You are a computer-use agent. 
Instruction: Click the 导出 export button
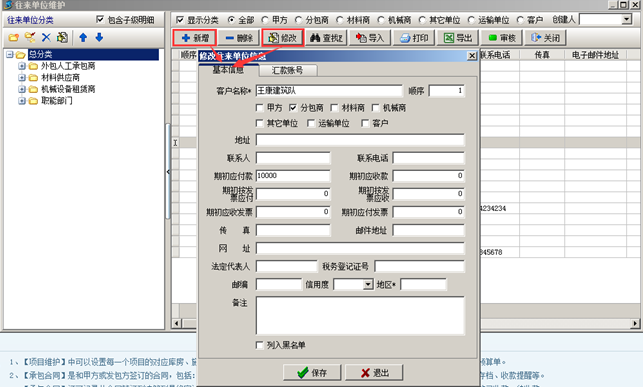coord(458,38)
